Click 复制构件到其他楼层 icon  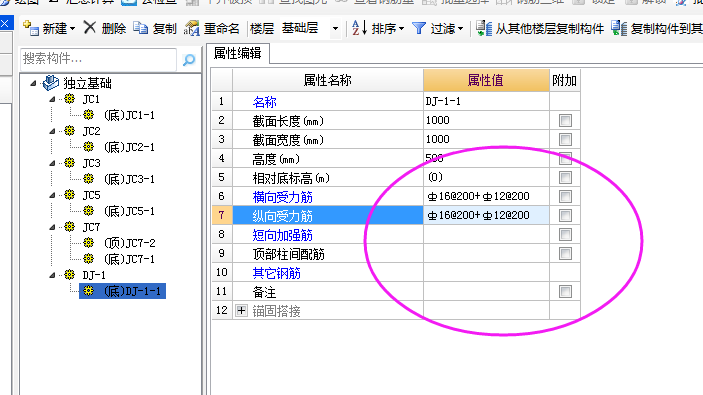[x=619, y=28]
